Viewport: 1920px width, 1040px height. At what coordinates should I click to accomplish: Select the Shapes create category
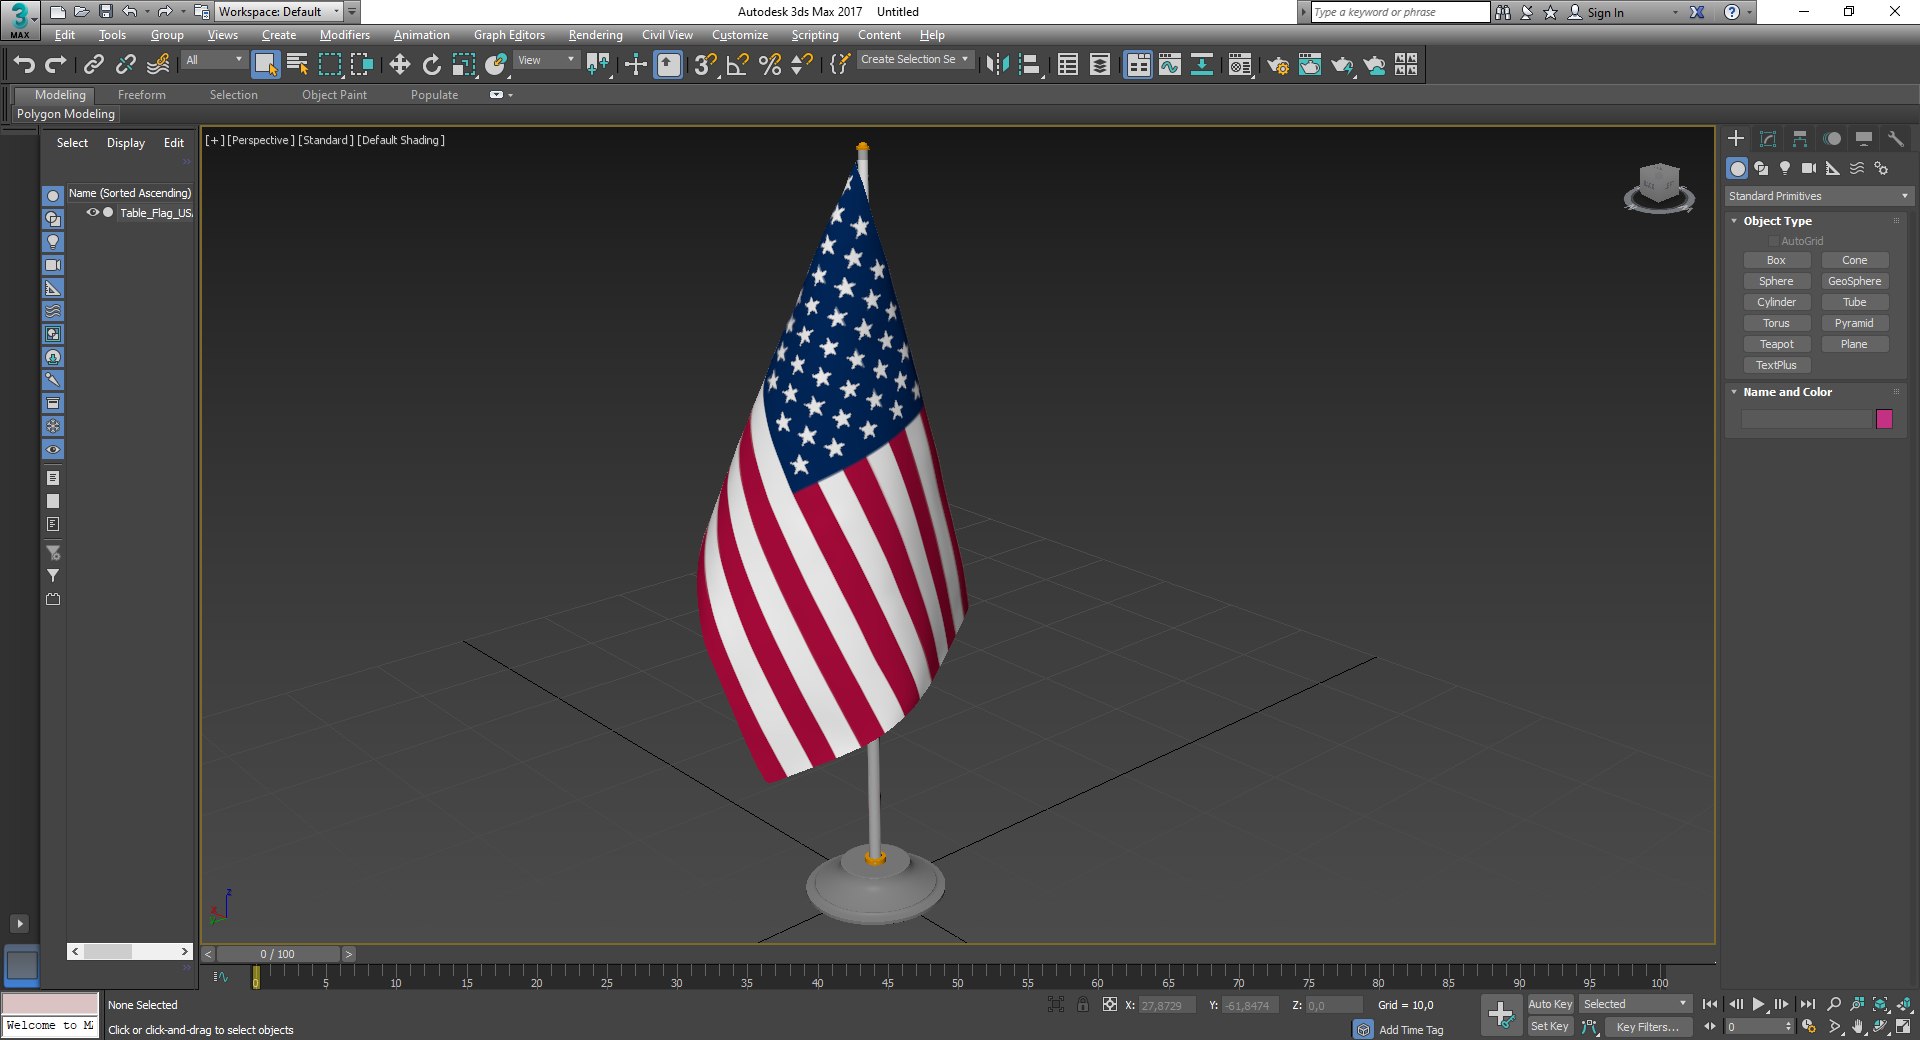pyautogui.click(x=1761, y=168)
